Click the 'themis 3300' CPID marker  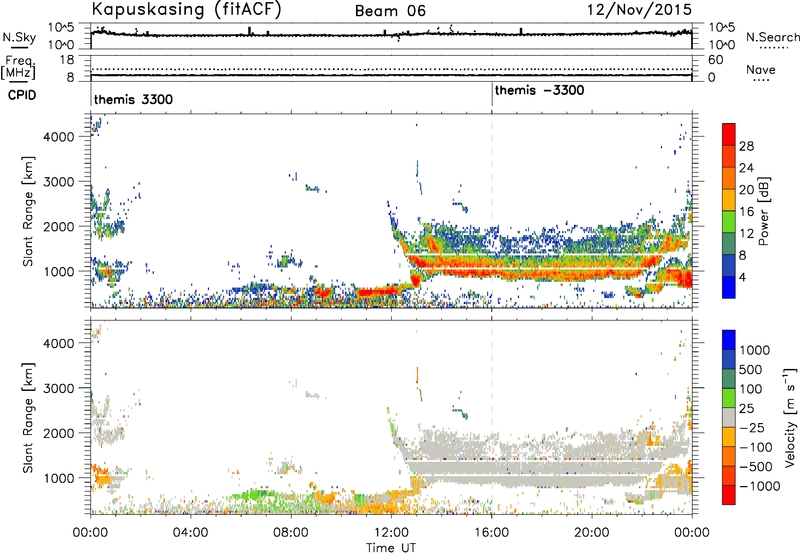pos(133,99)
